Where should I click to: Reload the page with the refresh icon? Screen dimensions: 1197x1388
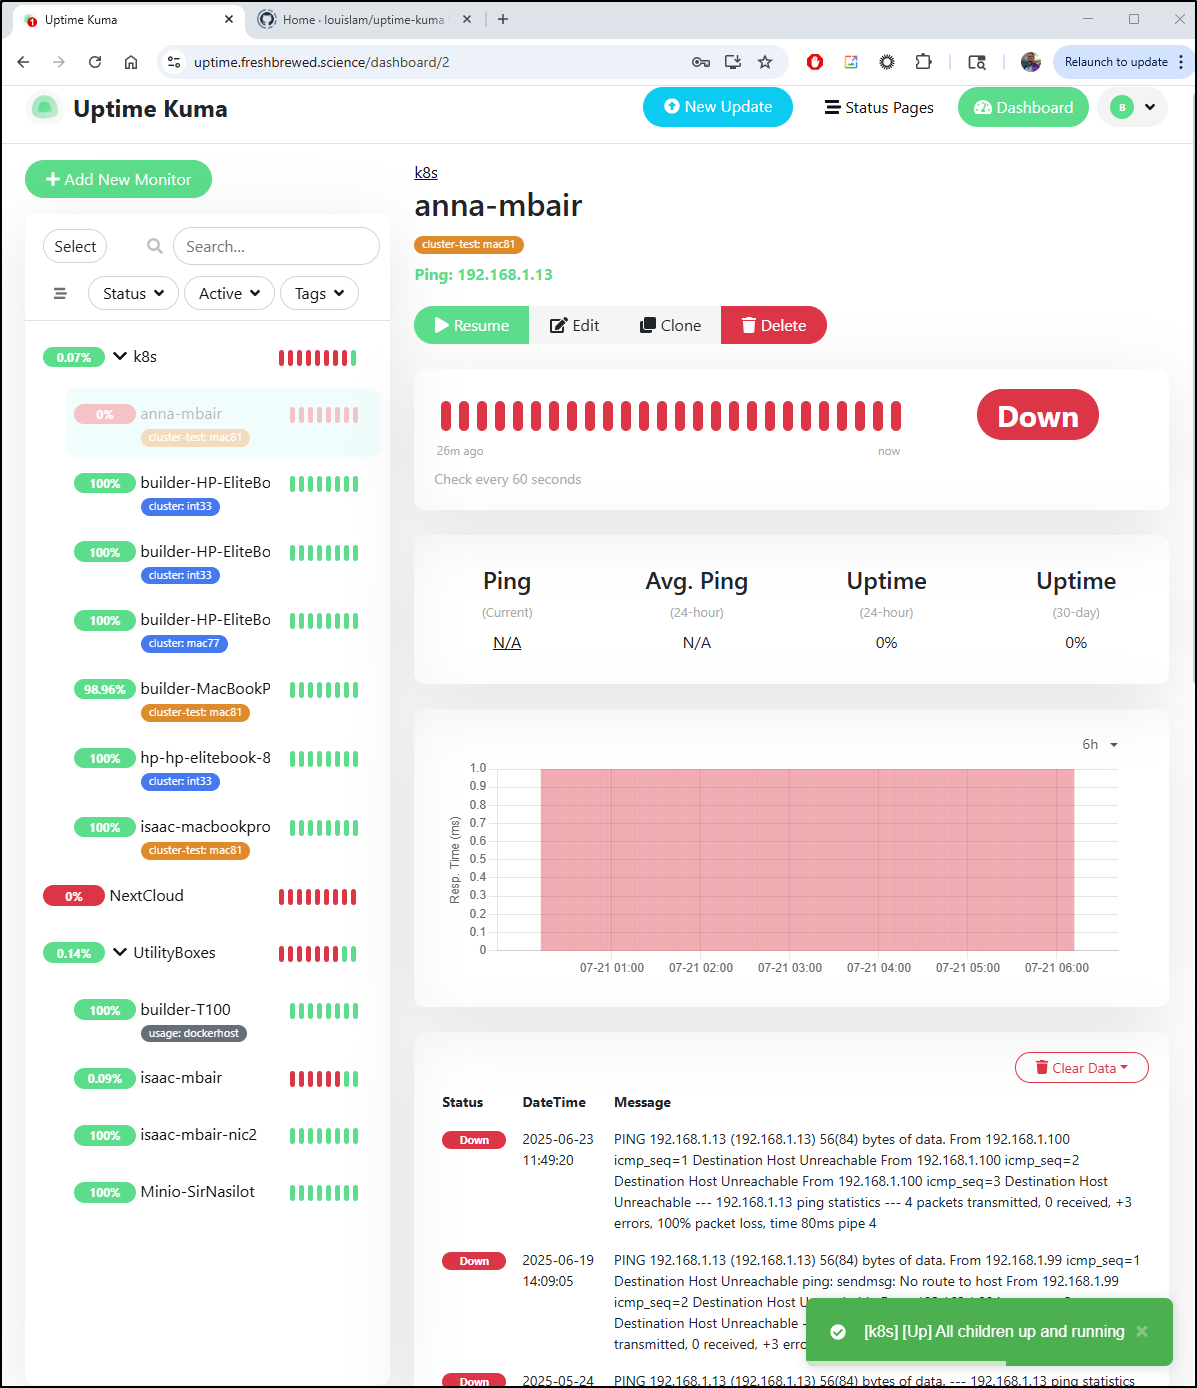pyautogui.click(x=95, y=62)
